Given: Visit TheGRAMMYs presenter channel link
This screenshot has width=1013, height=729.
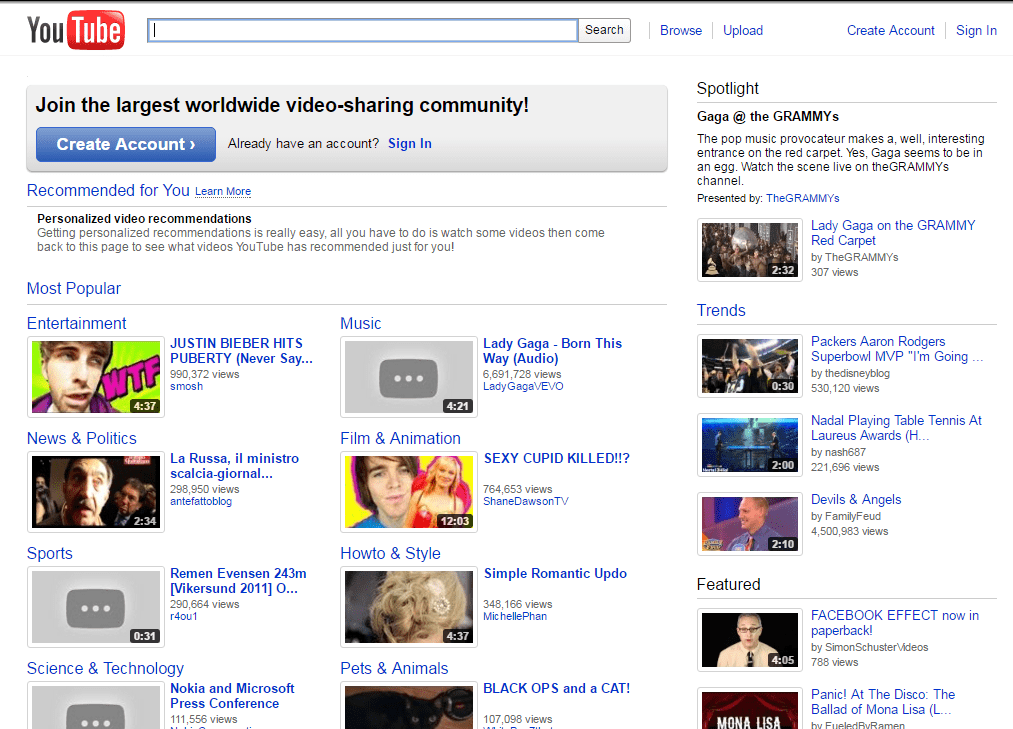Looking at the screenshot, I should 802,198.
